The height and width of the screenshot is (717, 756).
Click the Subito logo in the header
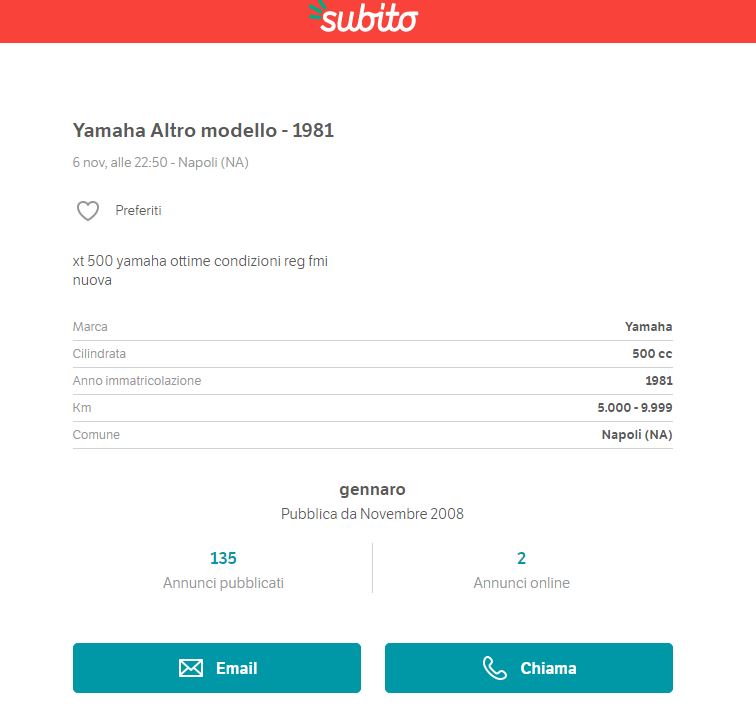365,18
